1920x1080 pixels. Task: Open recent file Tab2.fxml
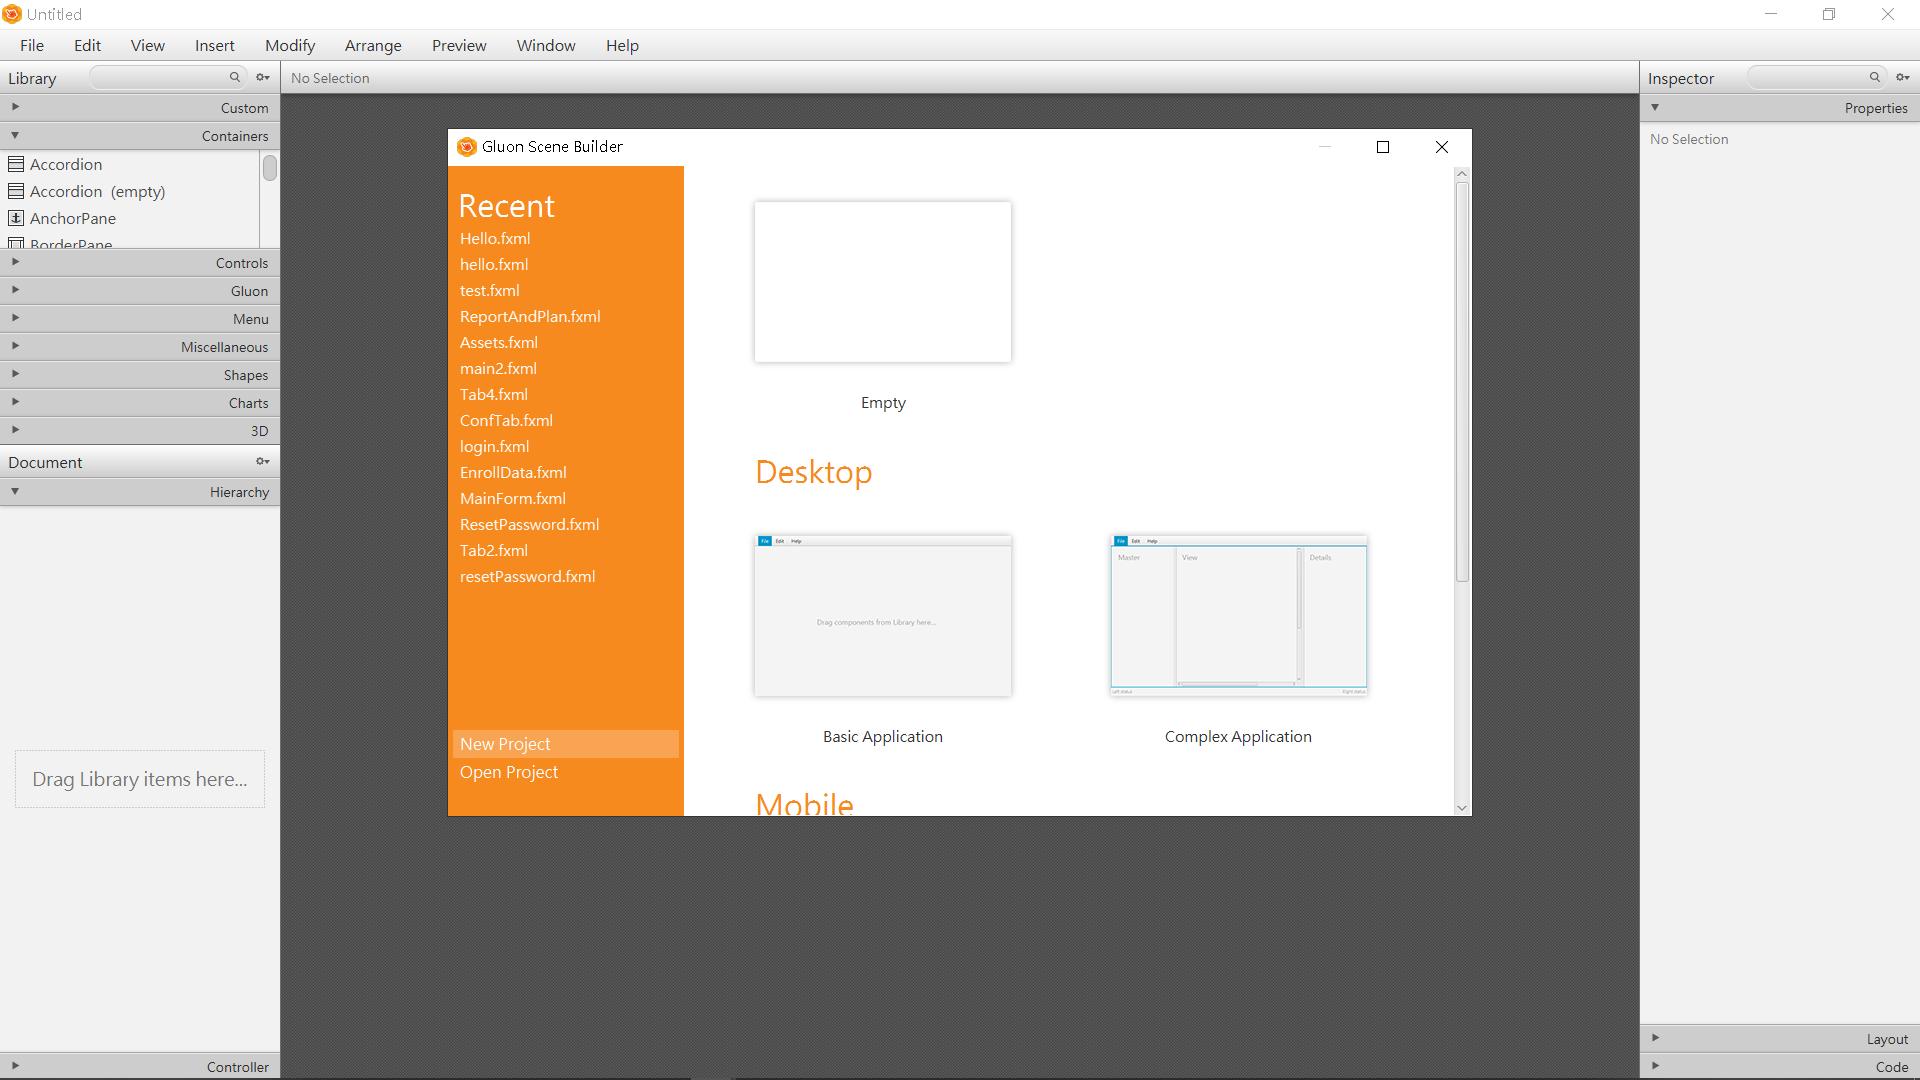[x=494, y=550]
